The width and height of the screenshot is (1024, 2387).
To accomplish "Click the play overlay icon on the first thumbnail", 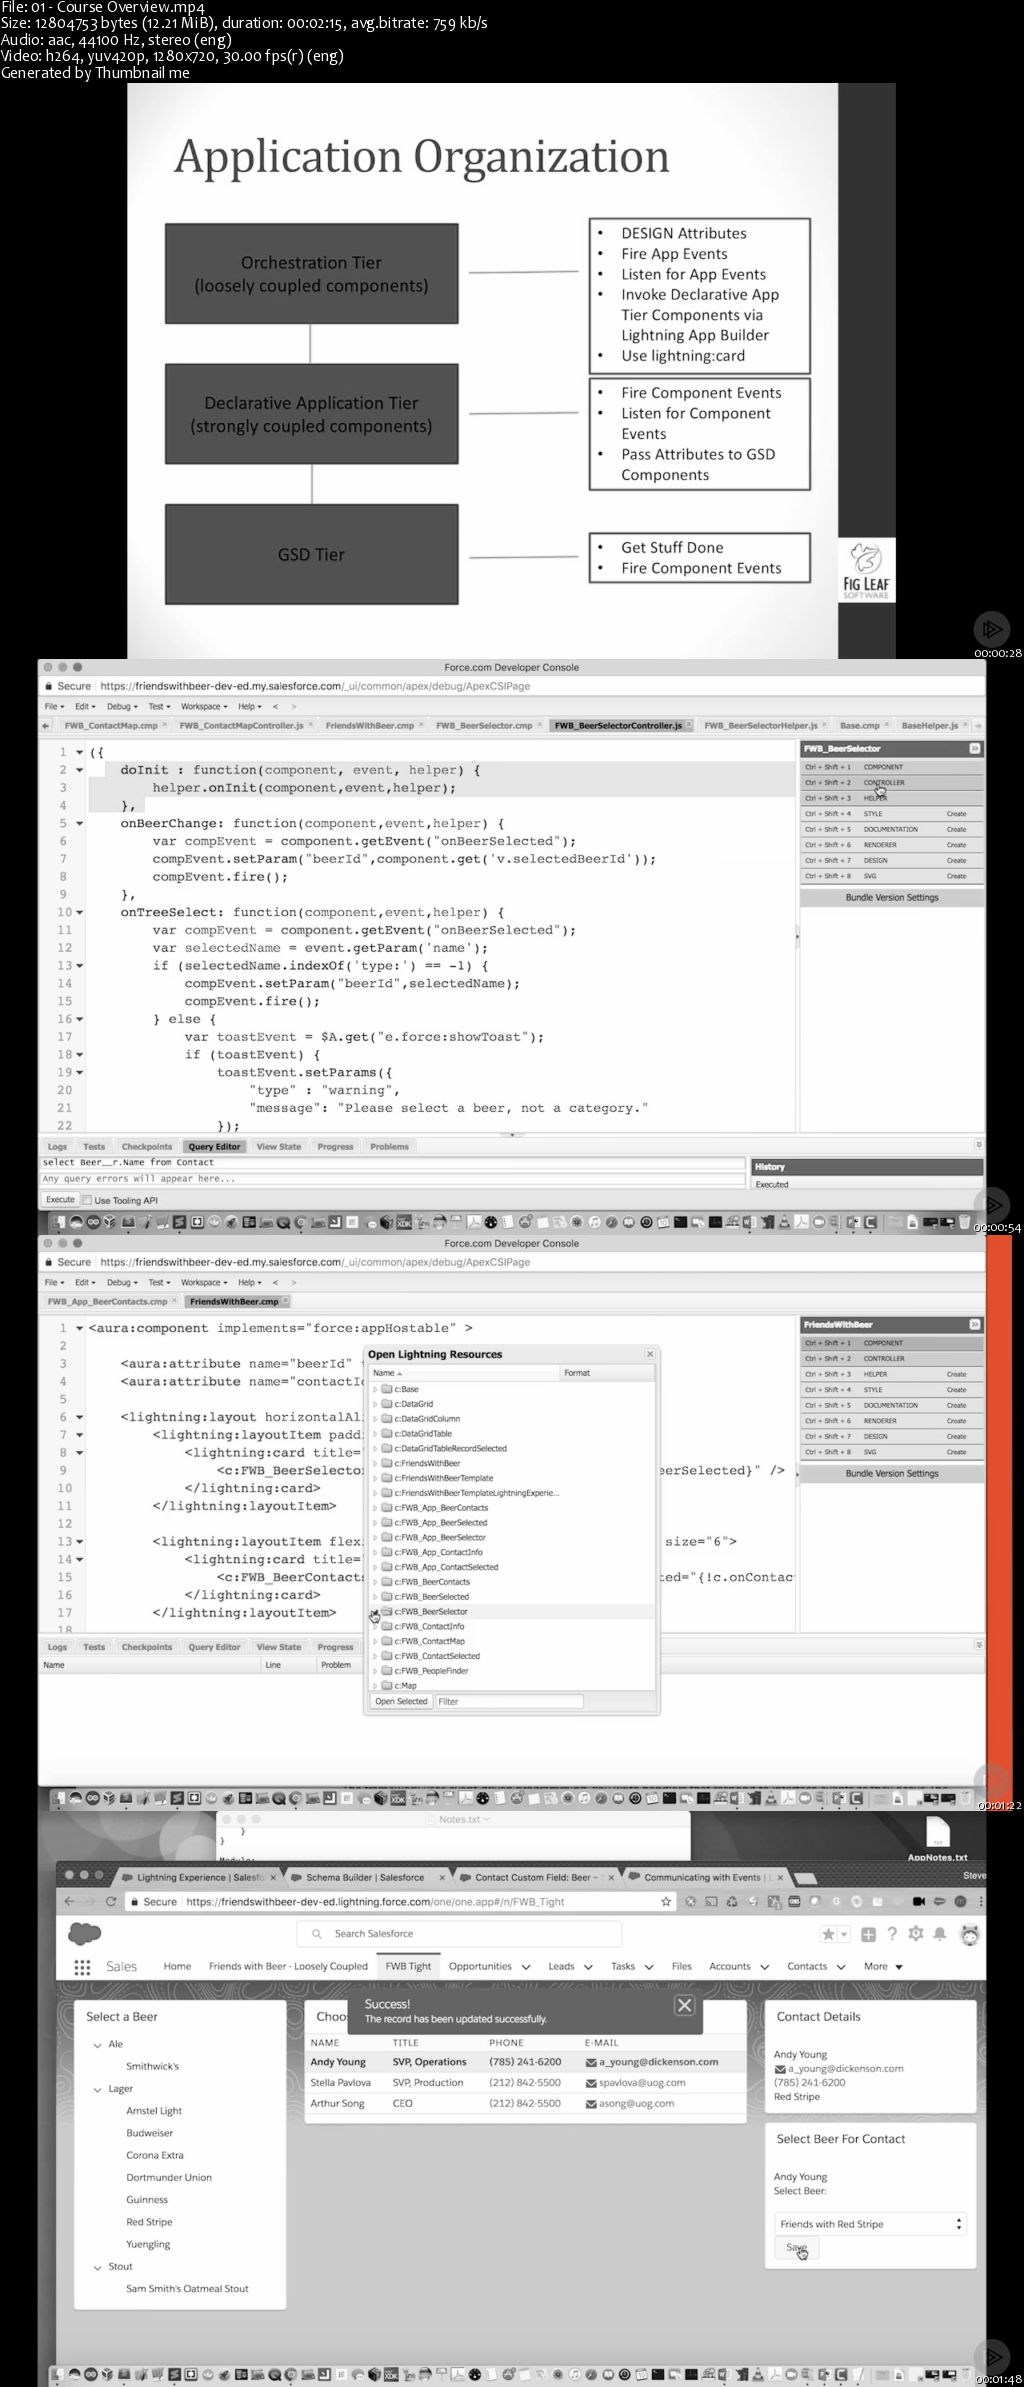I will tap(990, 629).
